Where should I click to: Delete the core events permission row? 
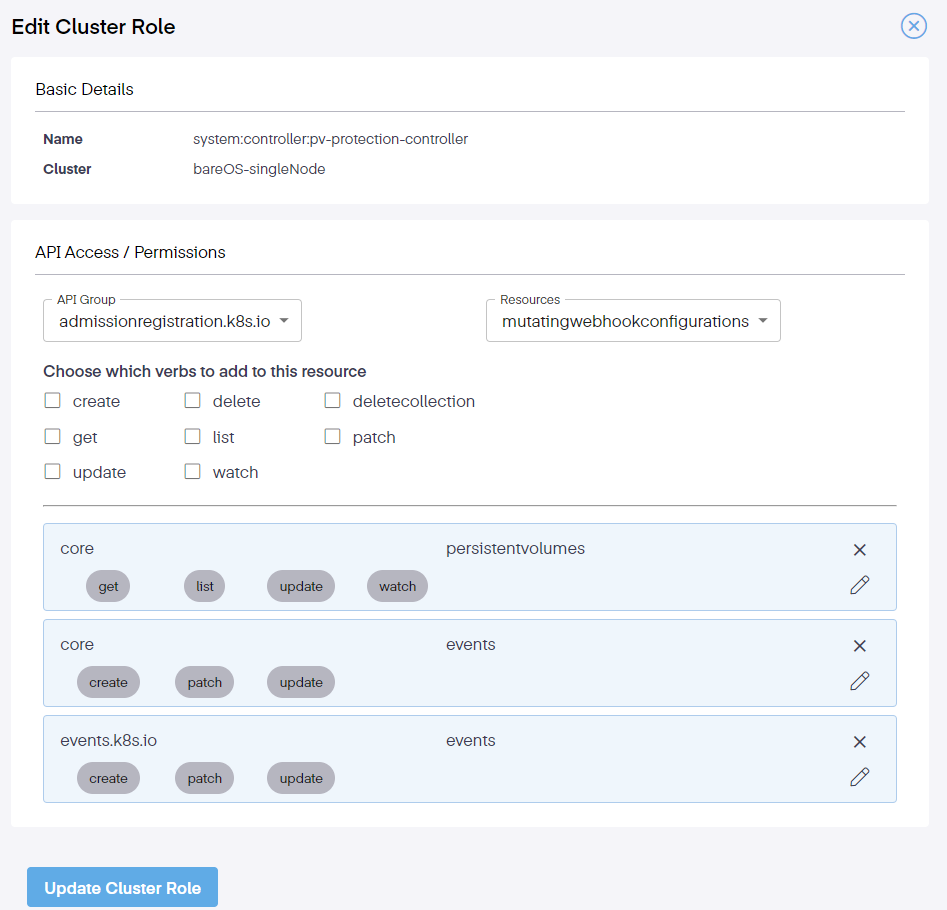pos(859,646)
